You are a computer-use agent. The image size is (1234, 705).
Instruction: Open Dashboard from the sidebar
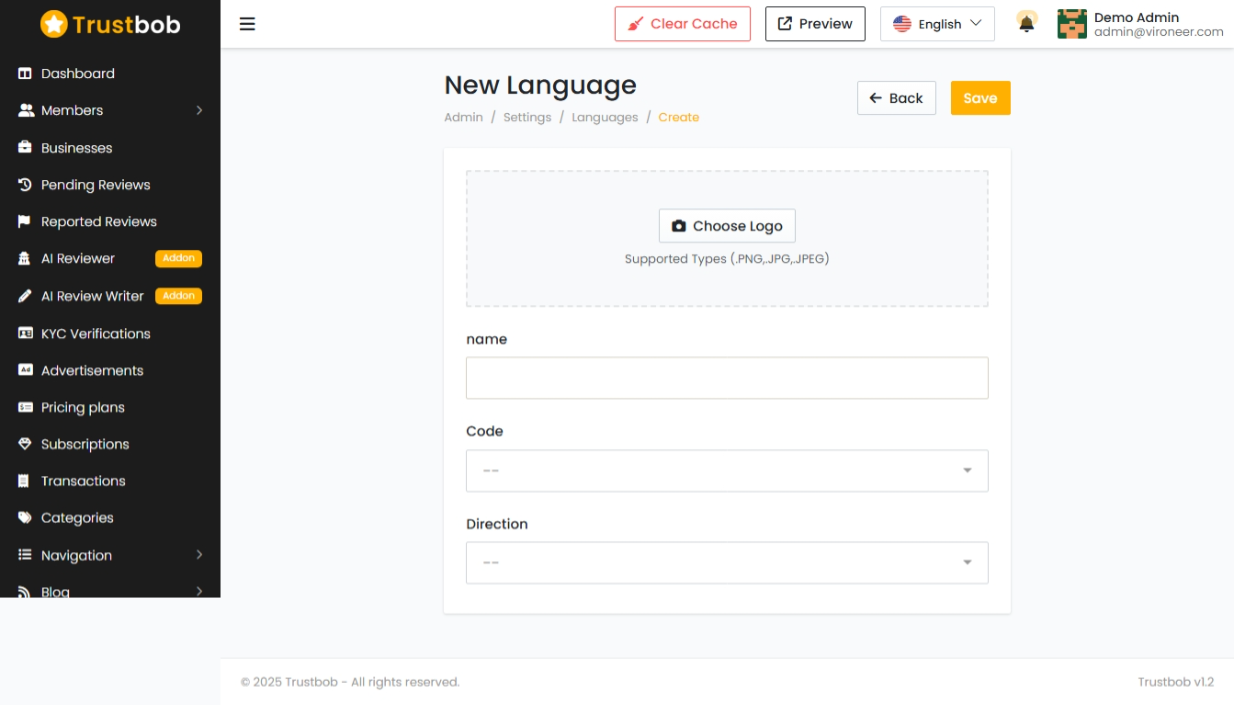78,74
